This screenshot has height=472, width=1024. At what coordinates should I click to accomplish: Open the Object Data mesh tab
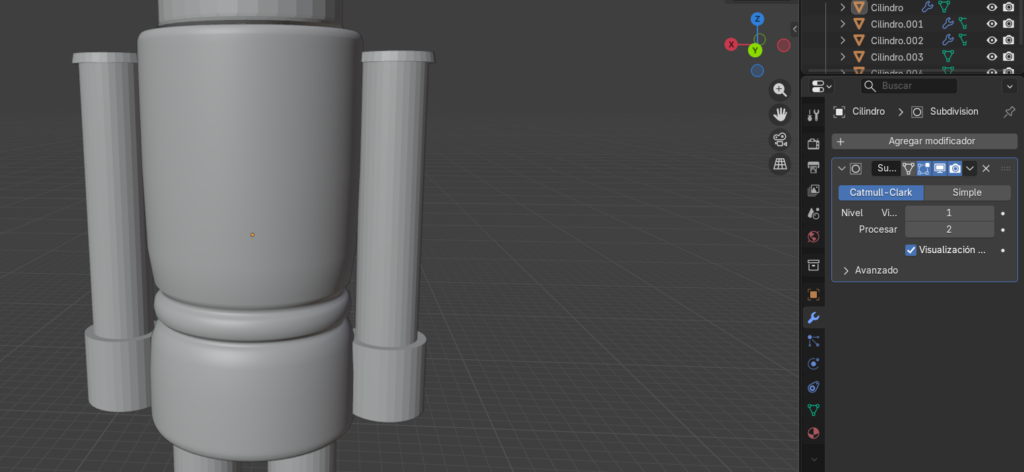click(x=813, y=410)
